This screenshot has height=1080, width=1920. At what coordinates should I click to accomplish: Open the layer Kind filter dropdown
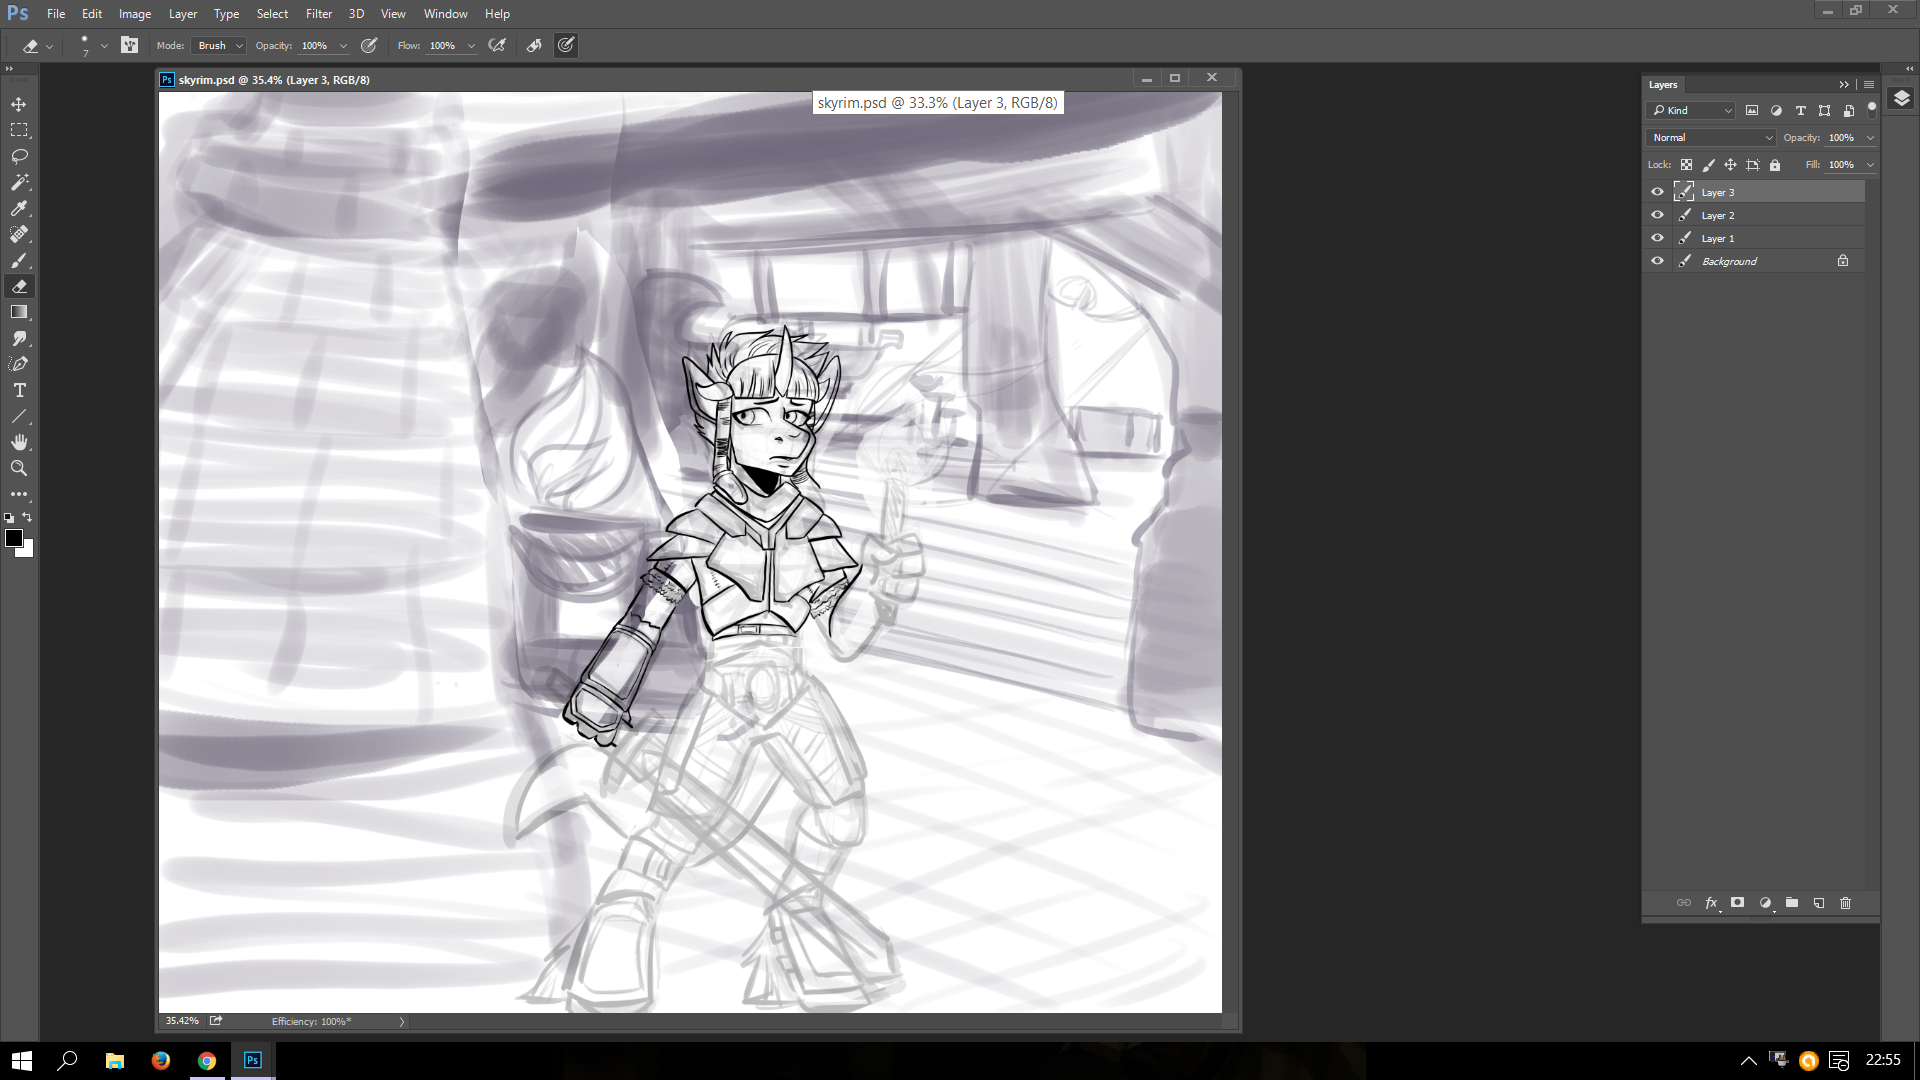pyautogui.click(x=1691, y=111)
